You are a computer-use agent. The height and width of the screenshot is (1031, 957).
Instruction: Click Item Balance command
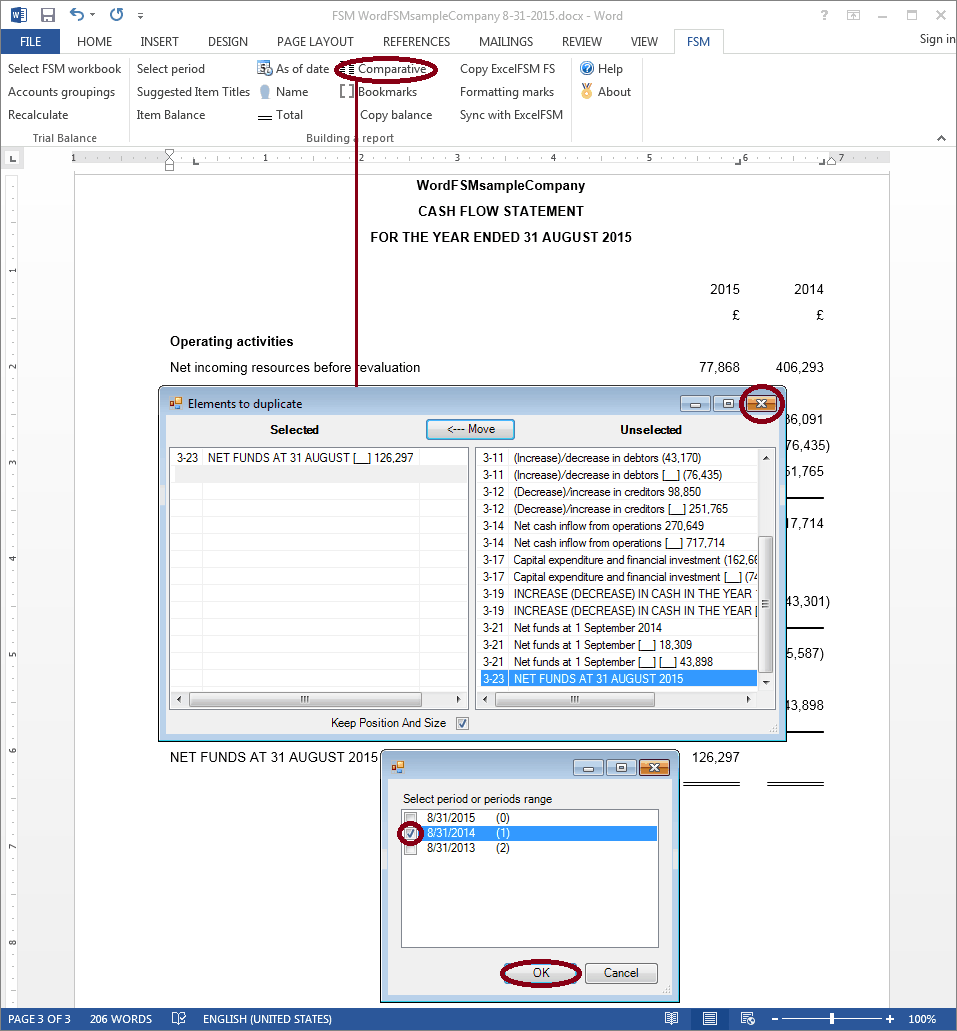click(171, 114)
